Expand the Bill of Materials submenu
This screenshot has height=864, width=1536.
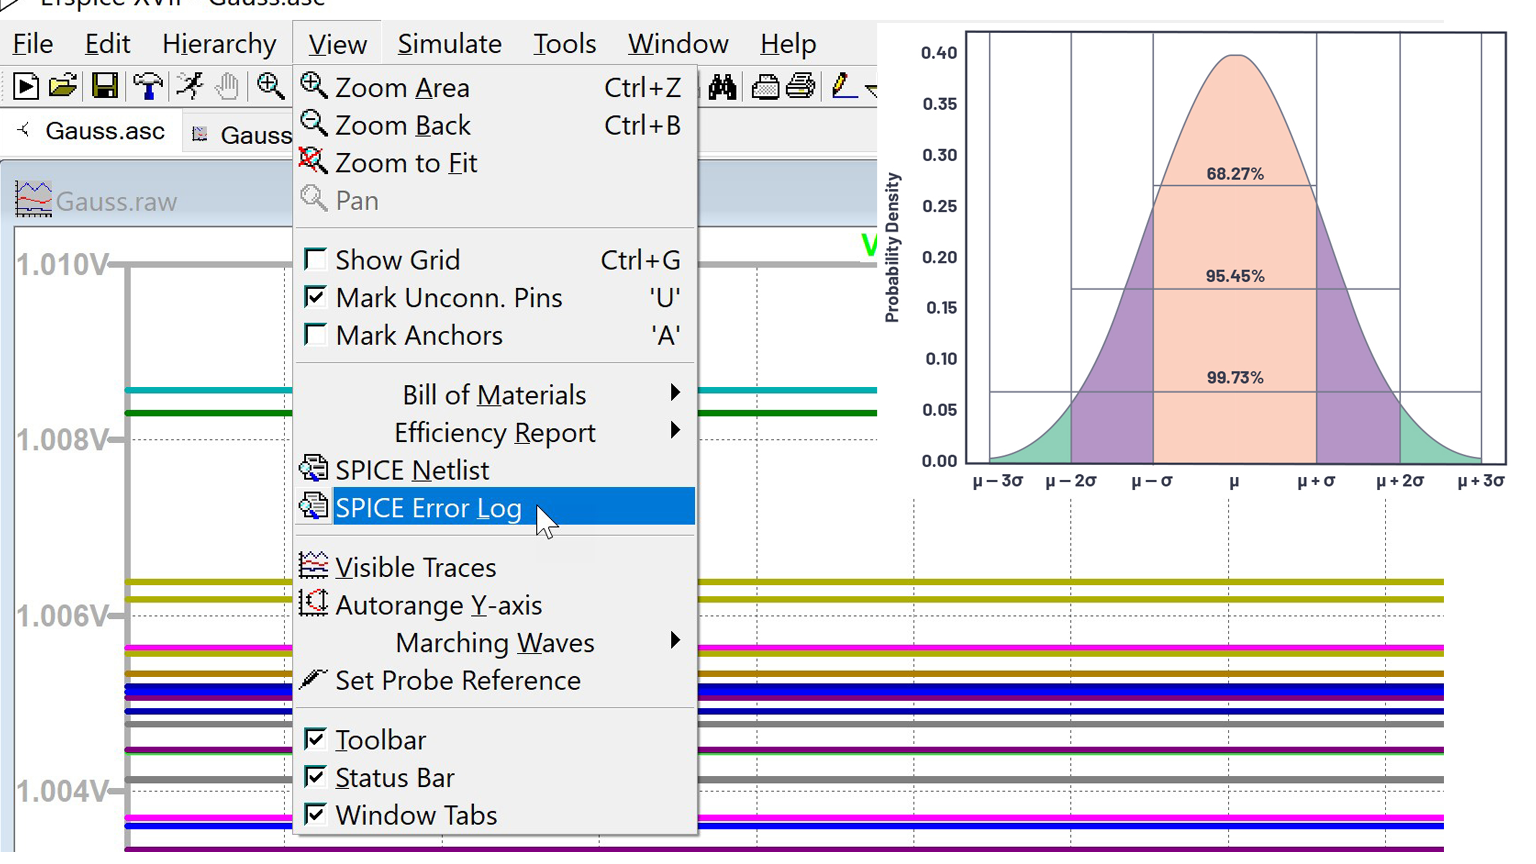click(494, 395)
